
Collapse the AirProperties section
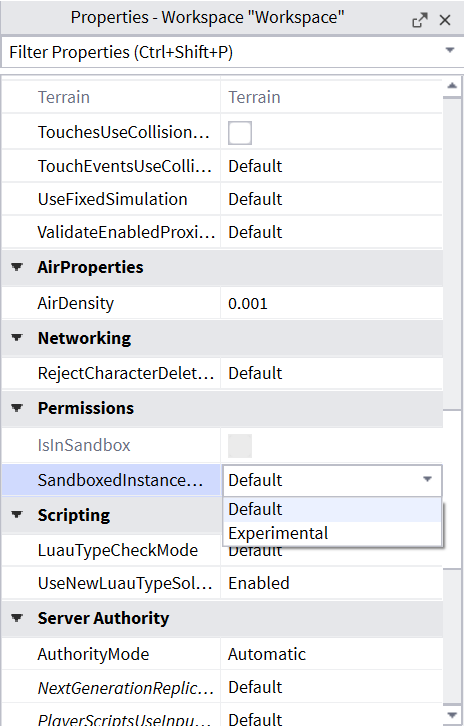17,267
